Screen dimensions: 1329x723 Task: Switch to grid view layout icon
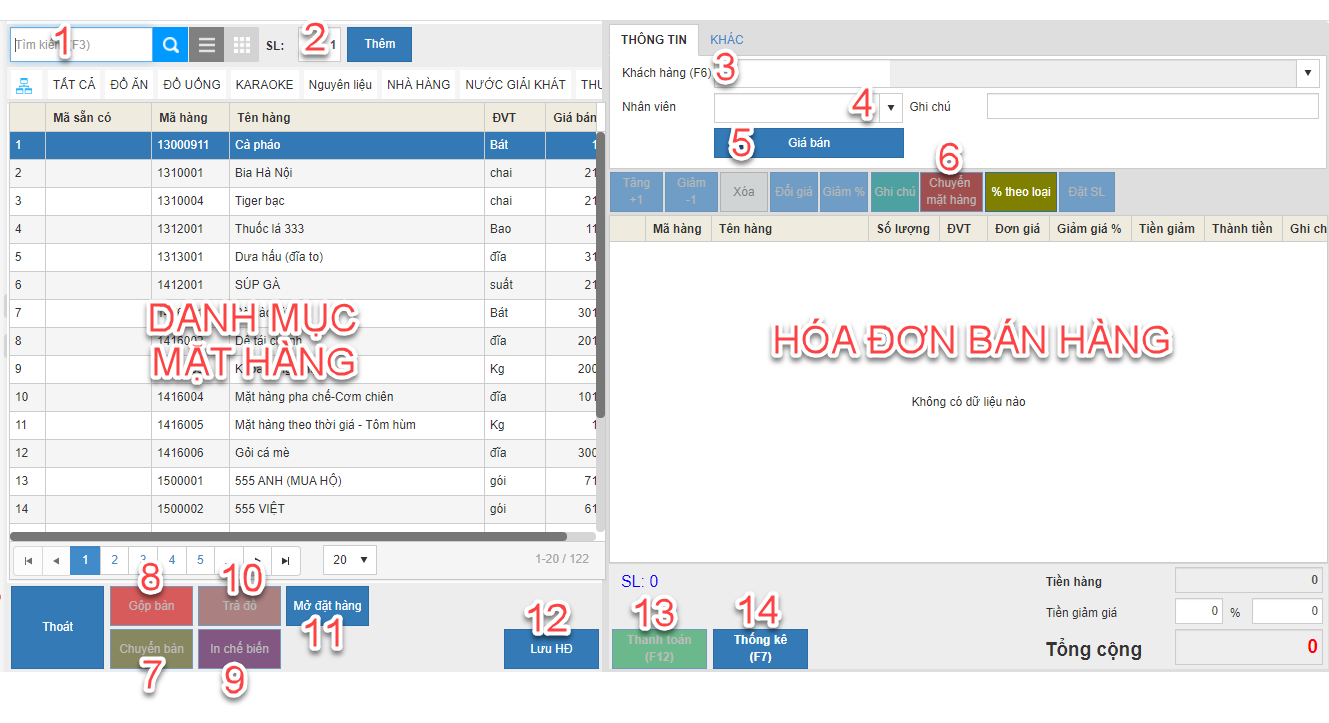click(241, 45)
